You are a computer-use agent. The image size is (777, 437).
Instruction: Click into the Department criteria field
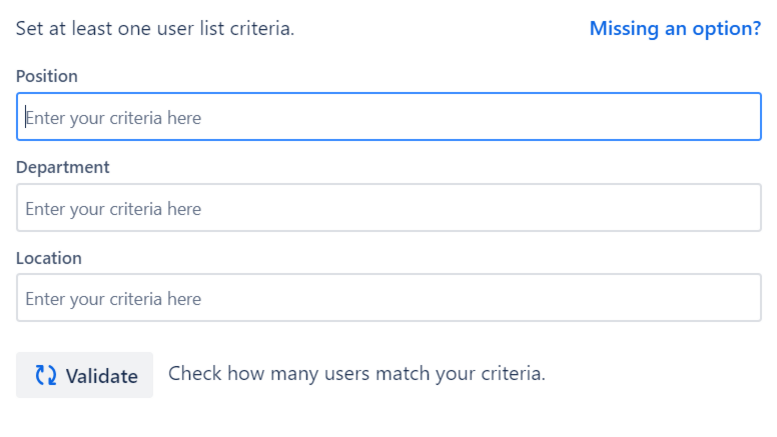click(388, 208)
